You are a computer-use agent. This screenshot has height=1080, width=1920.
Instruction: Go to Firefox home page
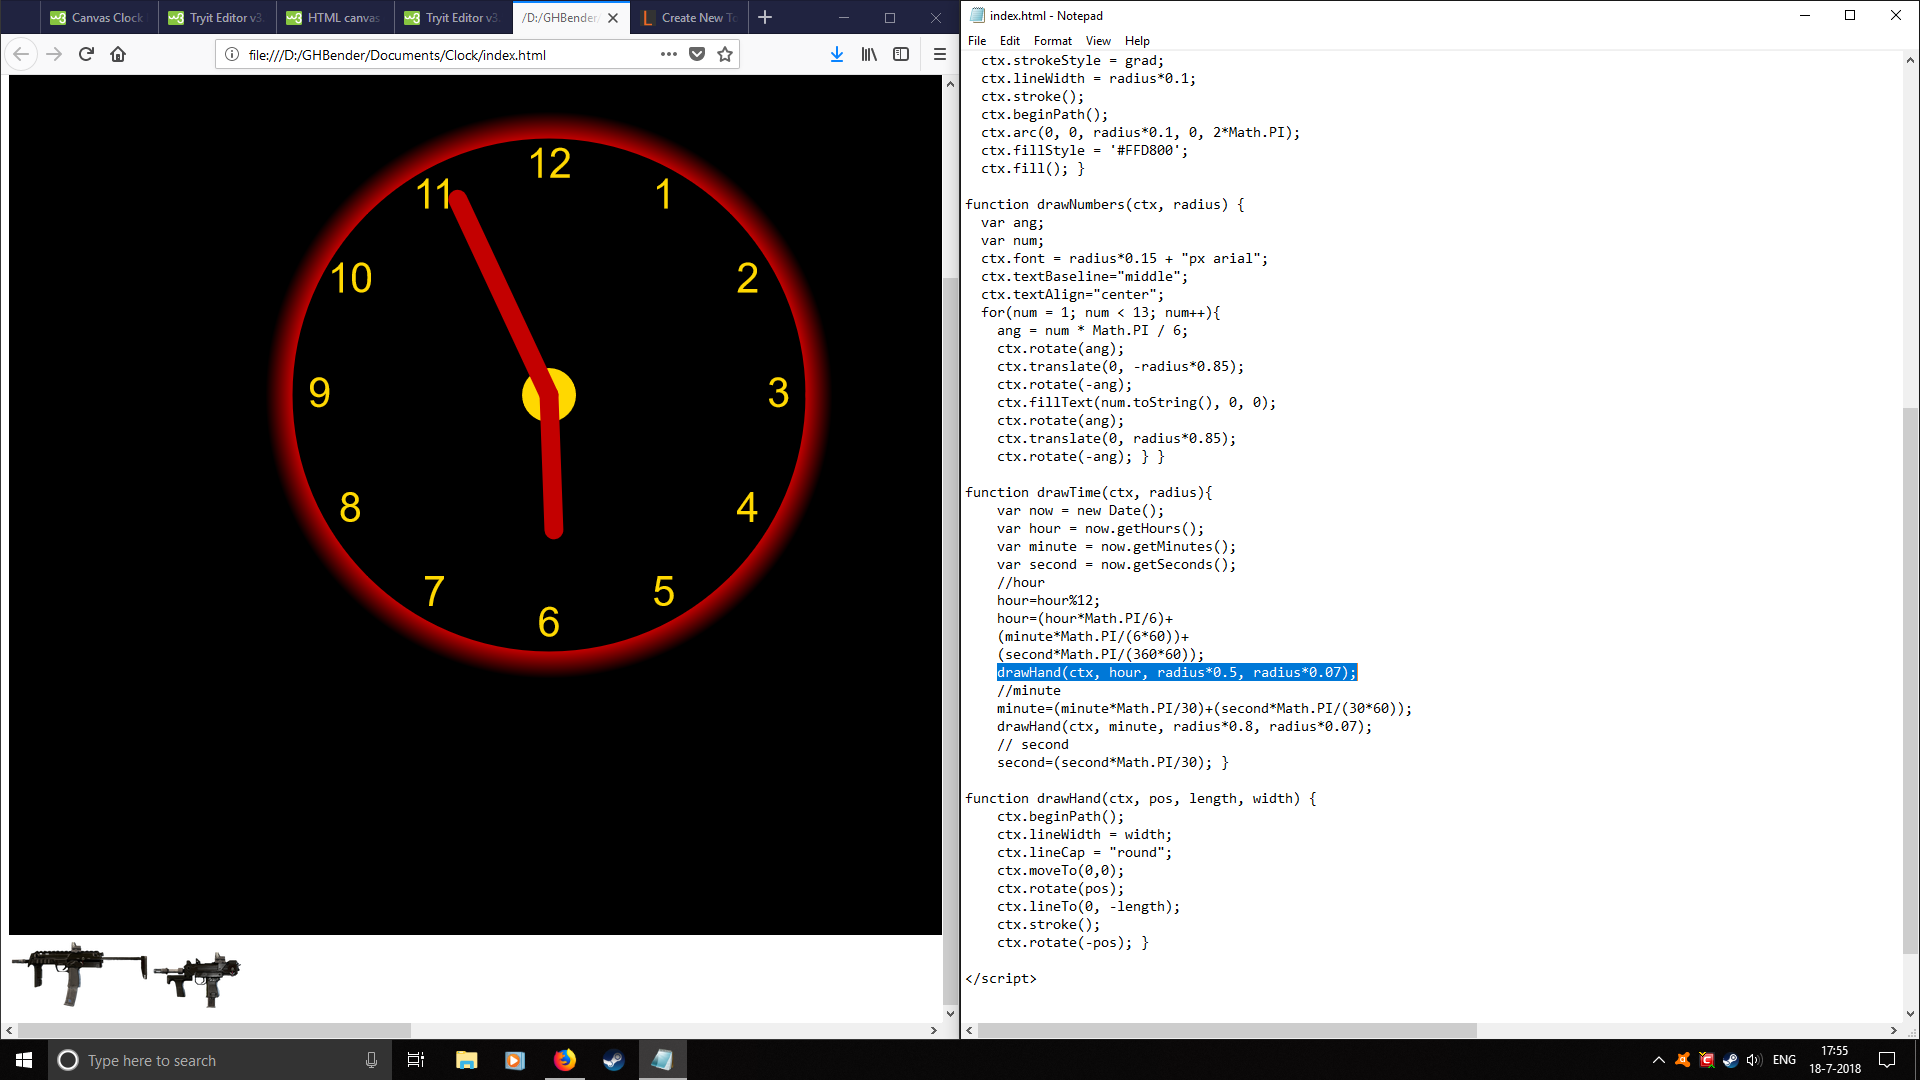(118, 54)
